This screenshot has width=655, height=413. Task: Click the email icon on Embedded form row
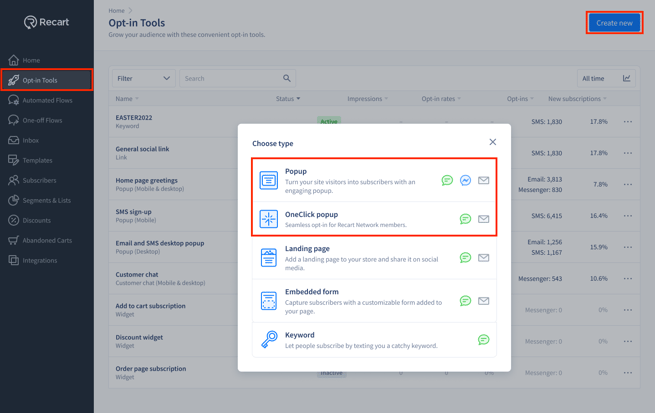tap(483, 301)
